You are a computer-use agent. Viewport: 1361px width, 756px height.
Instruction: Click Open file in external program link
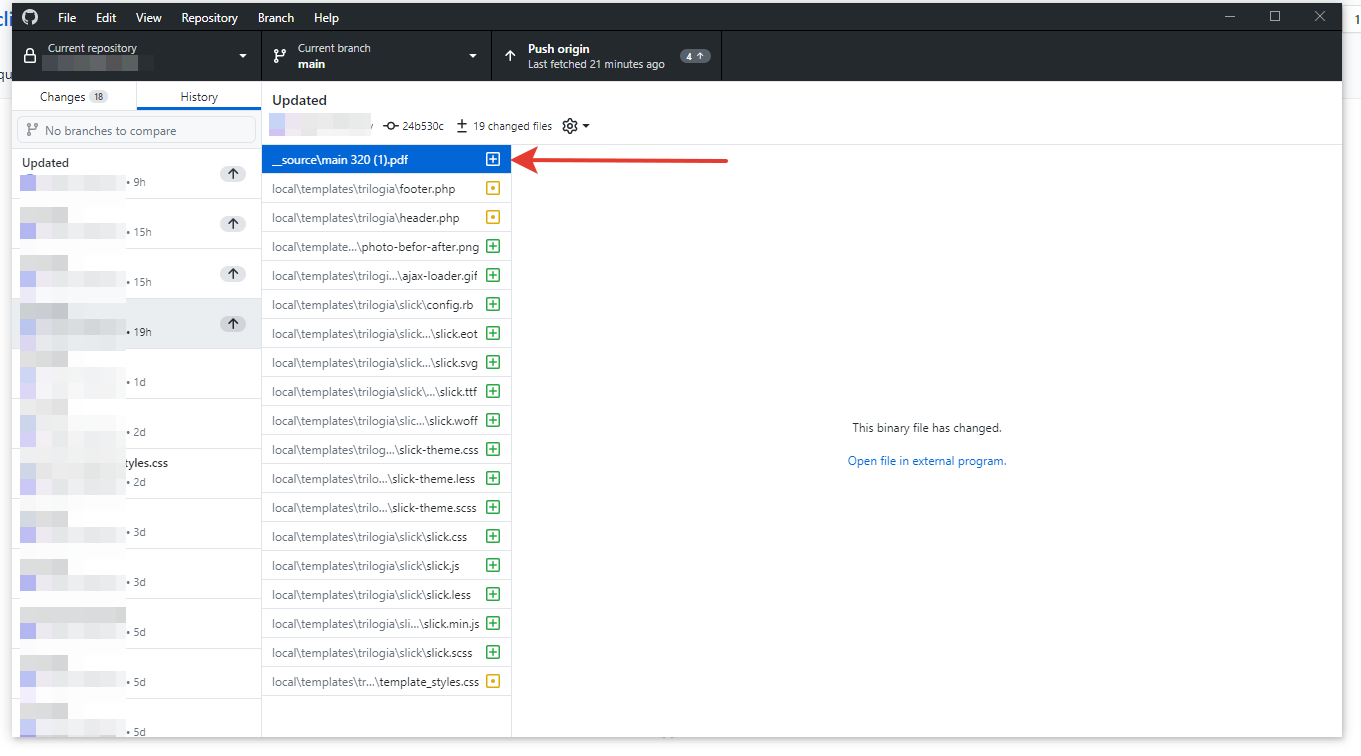tap(927, 461)
